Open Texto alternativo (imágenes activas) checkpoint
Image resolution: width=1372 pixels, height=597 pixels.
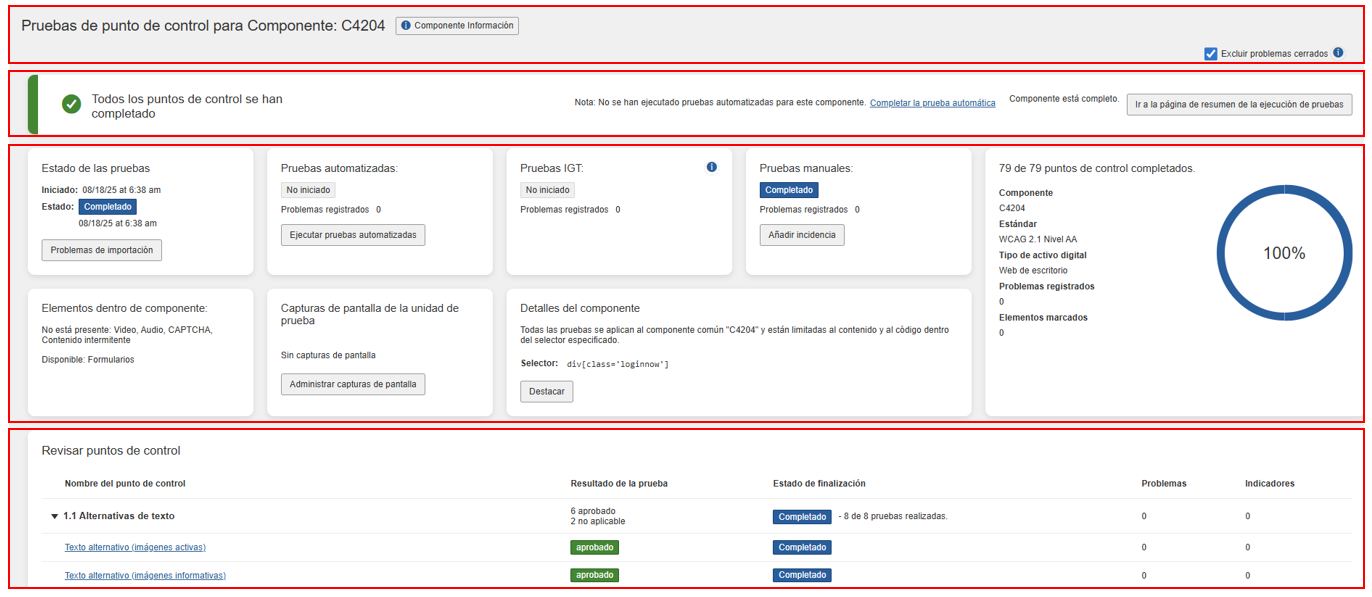[x=135, y=547]
